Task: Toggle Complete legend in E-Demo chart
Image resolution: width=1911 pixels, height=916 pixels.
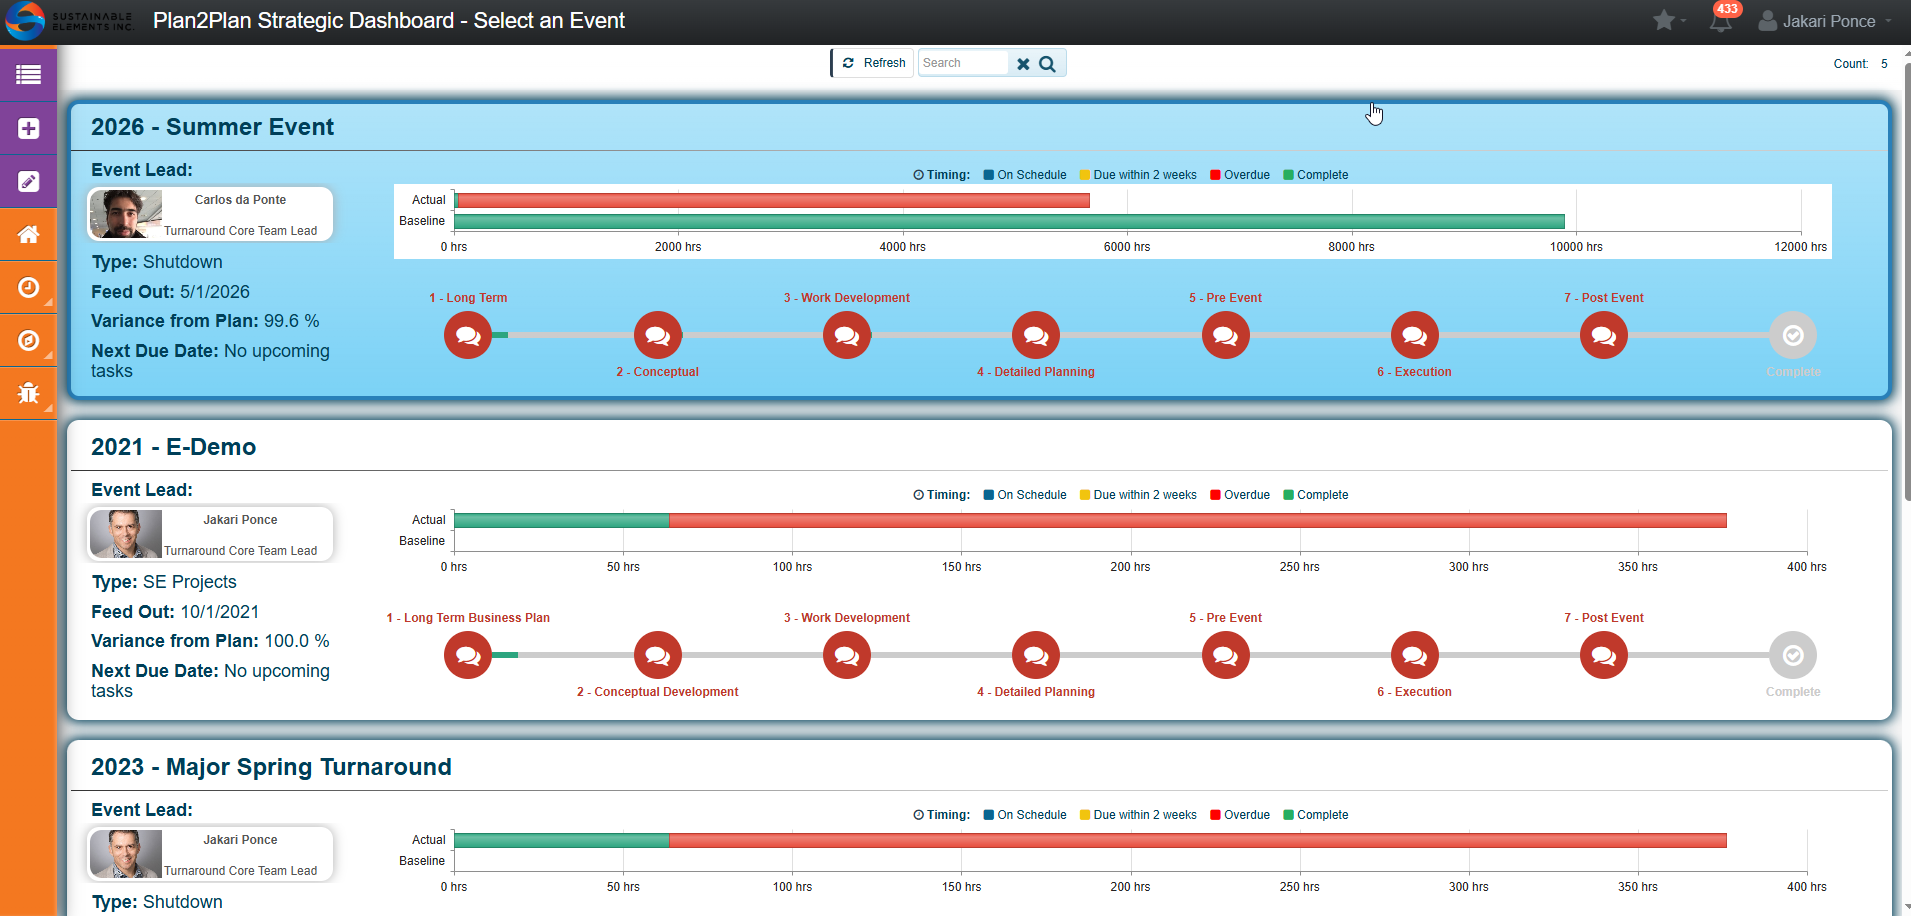Action: 1316,495
